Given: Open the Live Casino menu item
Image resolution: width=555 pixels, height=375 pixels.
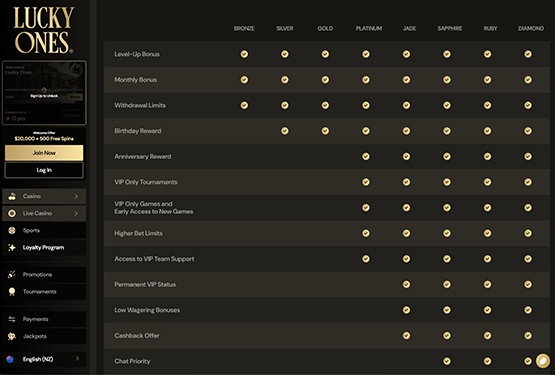Looking at the screenshot, I should [x=44, y=213].
